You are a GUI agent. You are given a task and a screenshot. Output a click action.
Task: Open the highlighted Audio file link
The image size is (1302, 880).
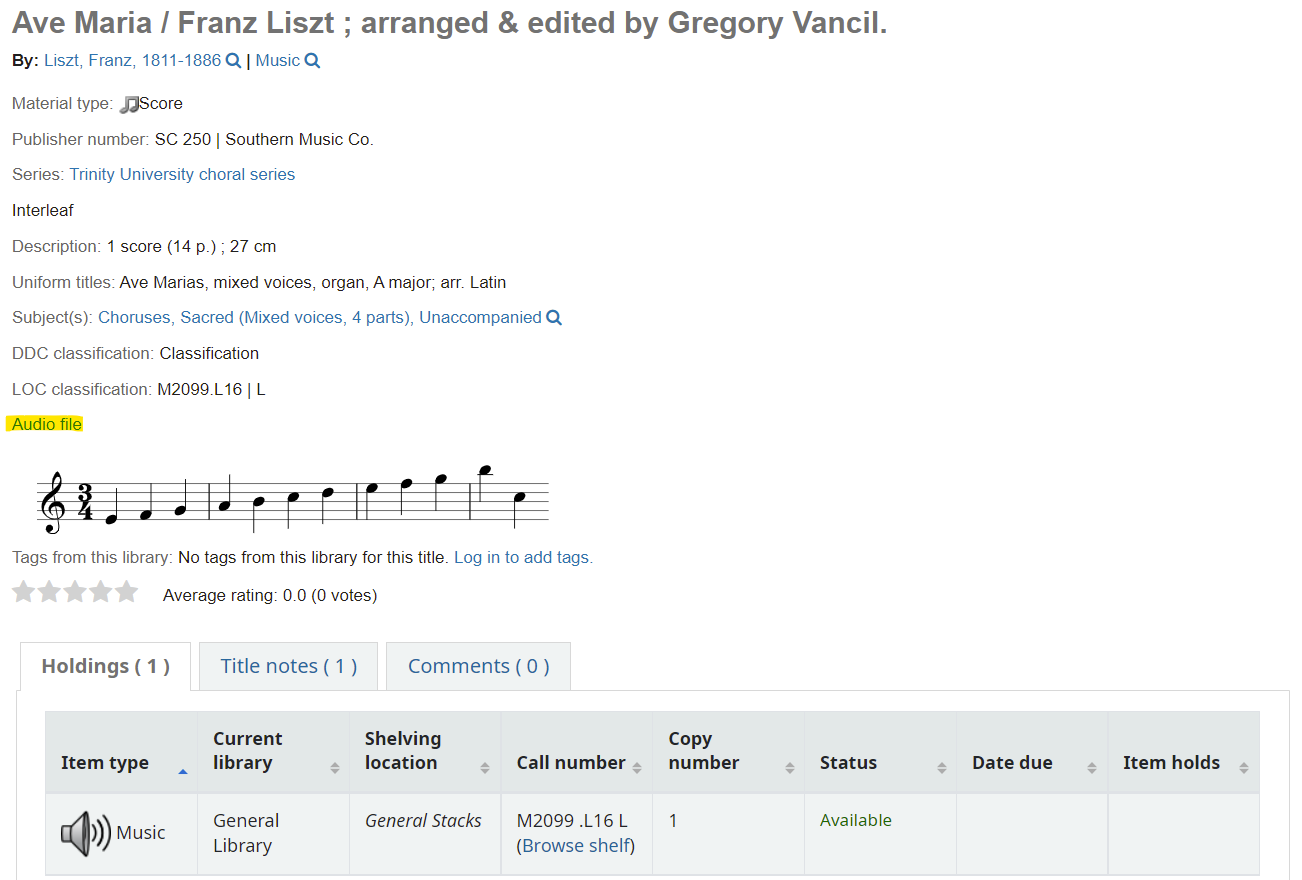pos(47,424)
